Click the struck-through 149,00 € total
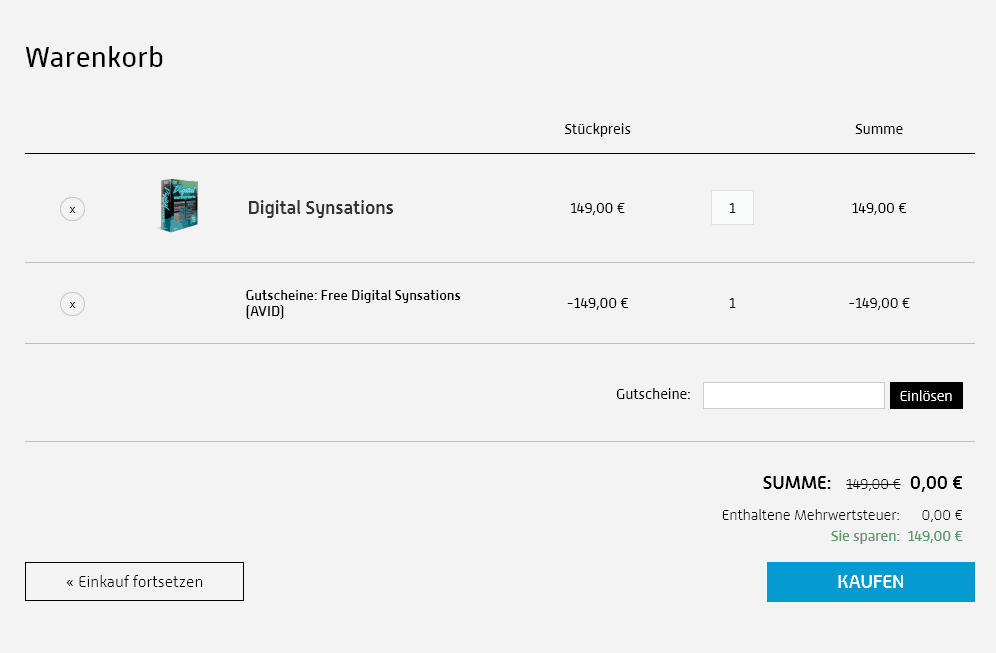 pos(873,484)
